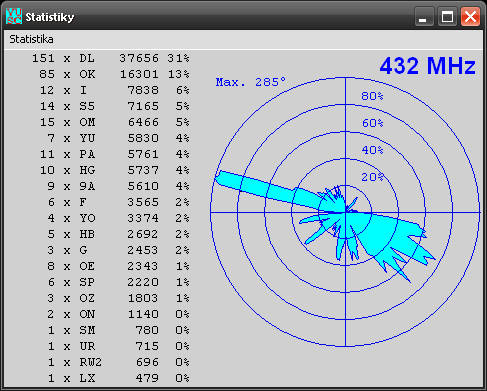Select the OK row showing 16301 points
The image size is (487, 391).
tap(114, 74)
